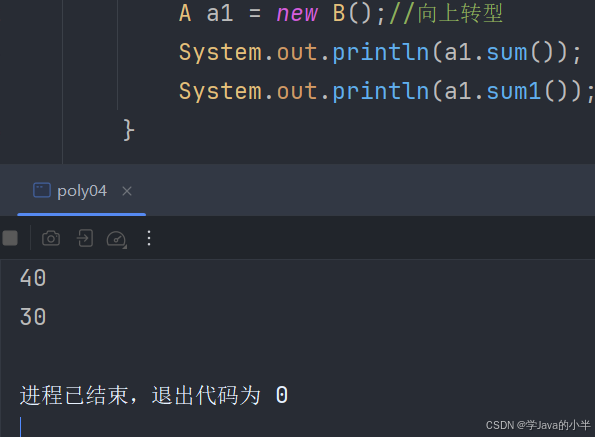Image resolution: width=595 pixels, height=437 pixels.
Task: Click the poly04 tab console icon
Action: pyautogui.click(x=42, y=190)
